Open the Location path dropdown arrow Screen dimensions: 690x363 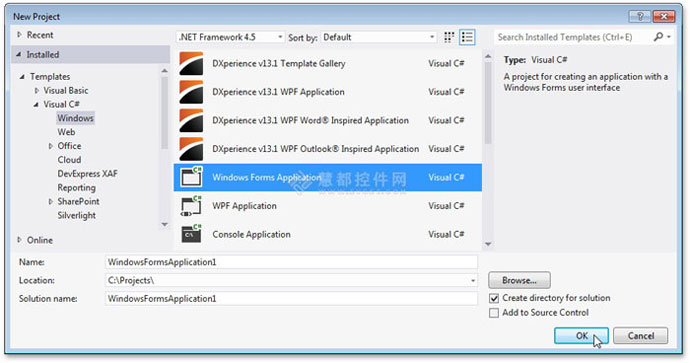(x=473, y=281)
